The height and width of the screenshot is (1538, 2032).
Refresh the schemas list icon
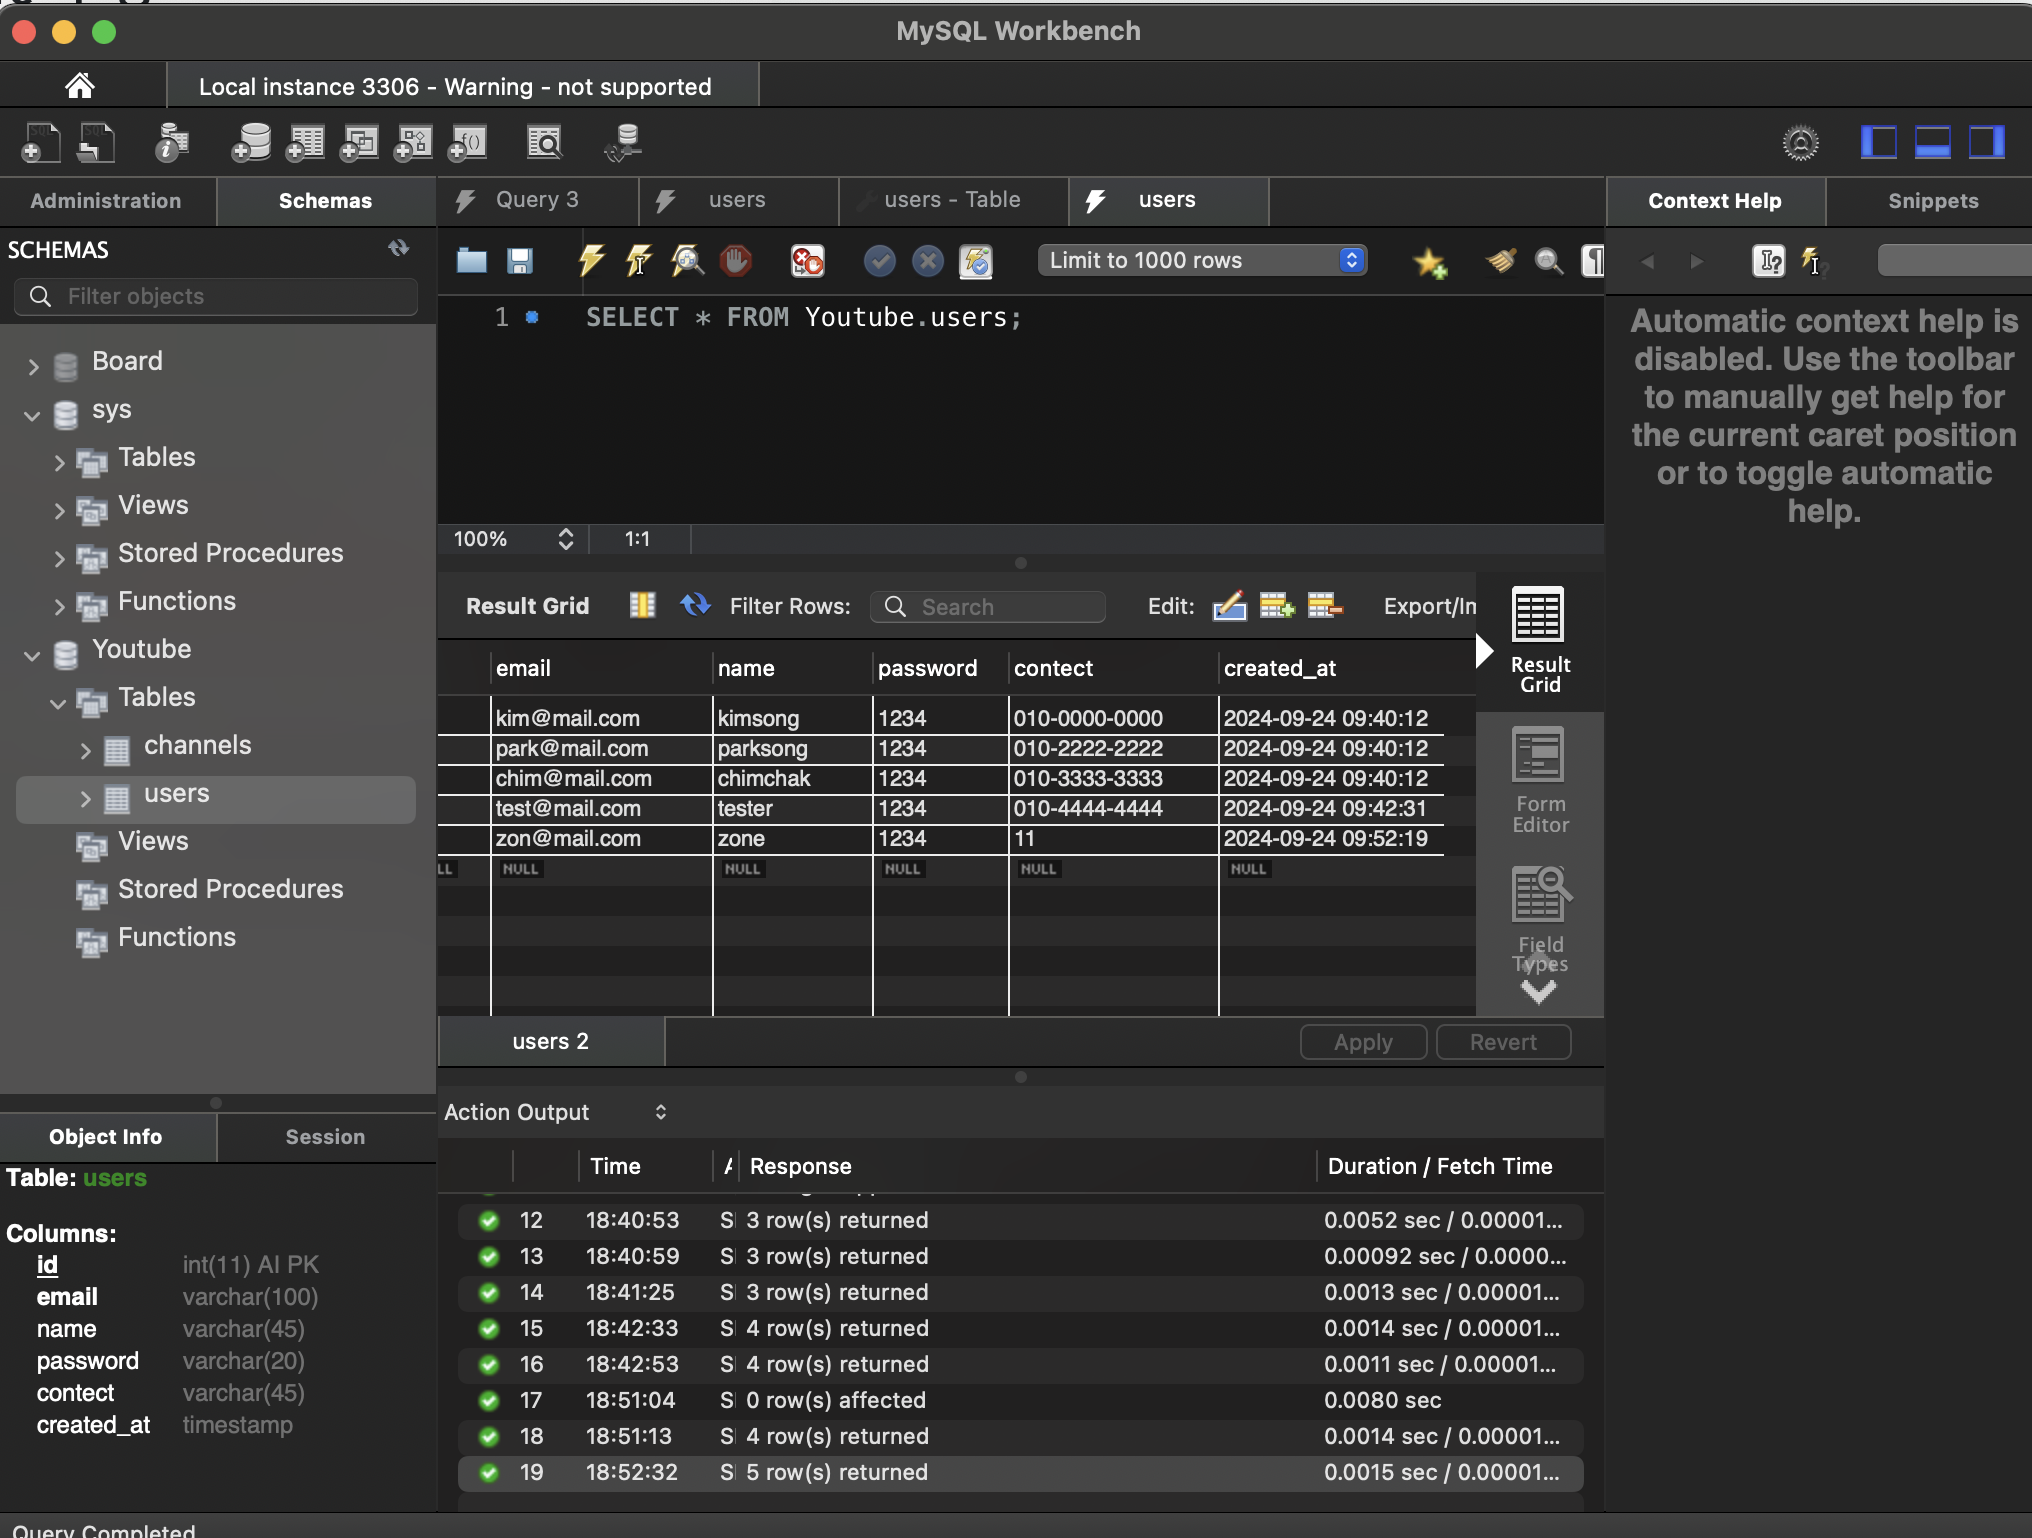399,248
